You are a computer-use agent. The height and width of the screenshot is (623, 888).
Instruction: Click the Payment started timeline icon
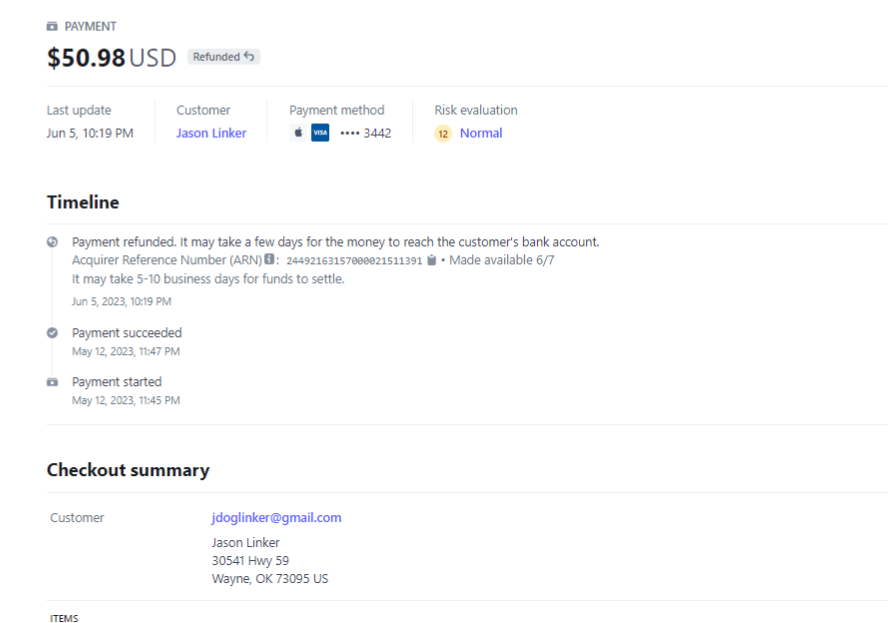click(x=52, y=383)
